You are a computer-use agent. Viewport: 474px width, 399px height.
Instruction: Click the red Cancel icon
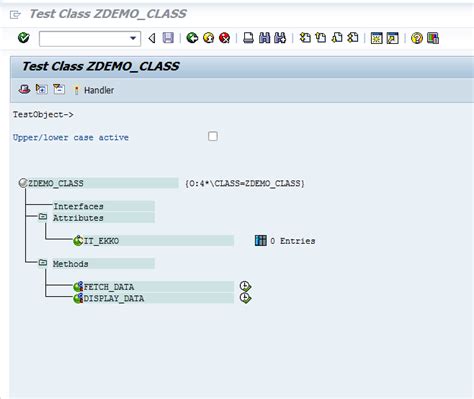point(225,38)
